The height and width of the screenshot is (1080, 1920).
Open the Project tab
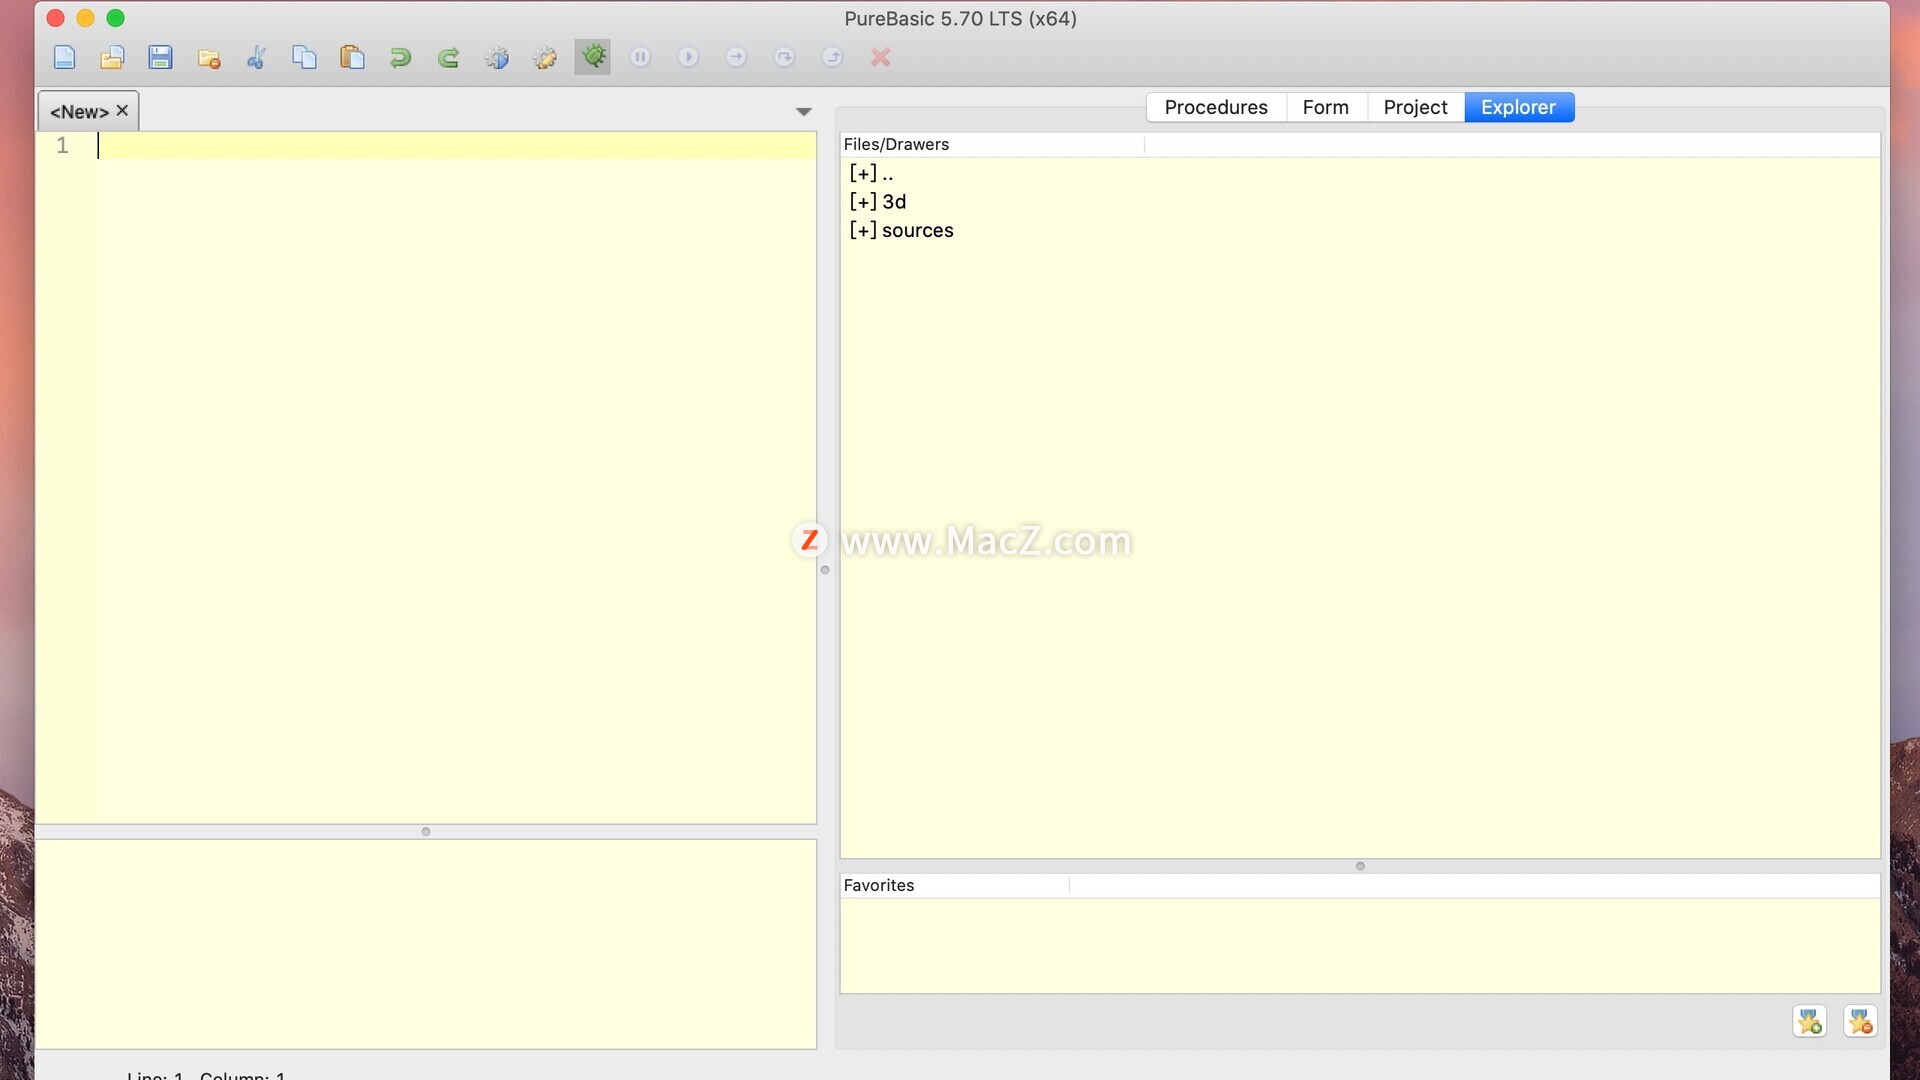coord(1415,107)
